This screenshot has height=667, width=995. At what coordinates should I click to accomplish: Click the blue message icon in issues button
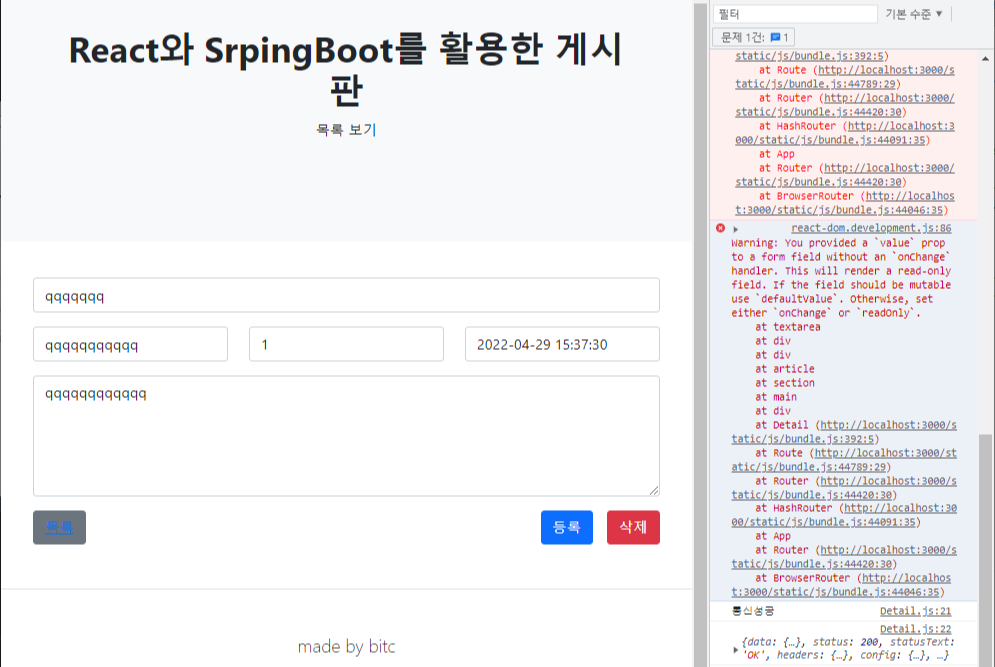775,37
